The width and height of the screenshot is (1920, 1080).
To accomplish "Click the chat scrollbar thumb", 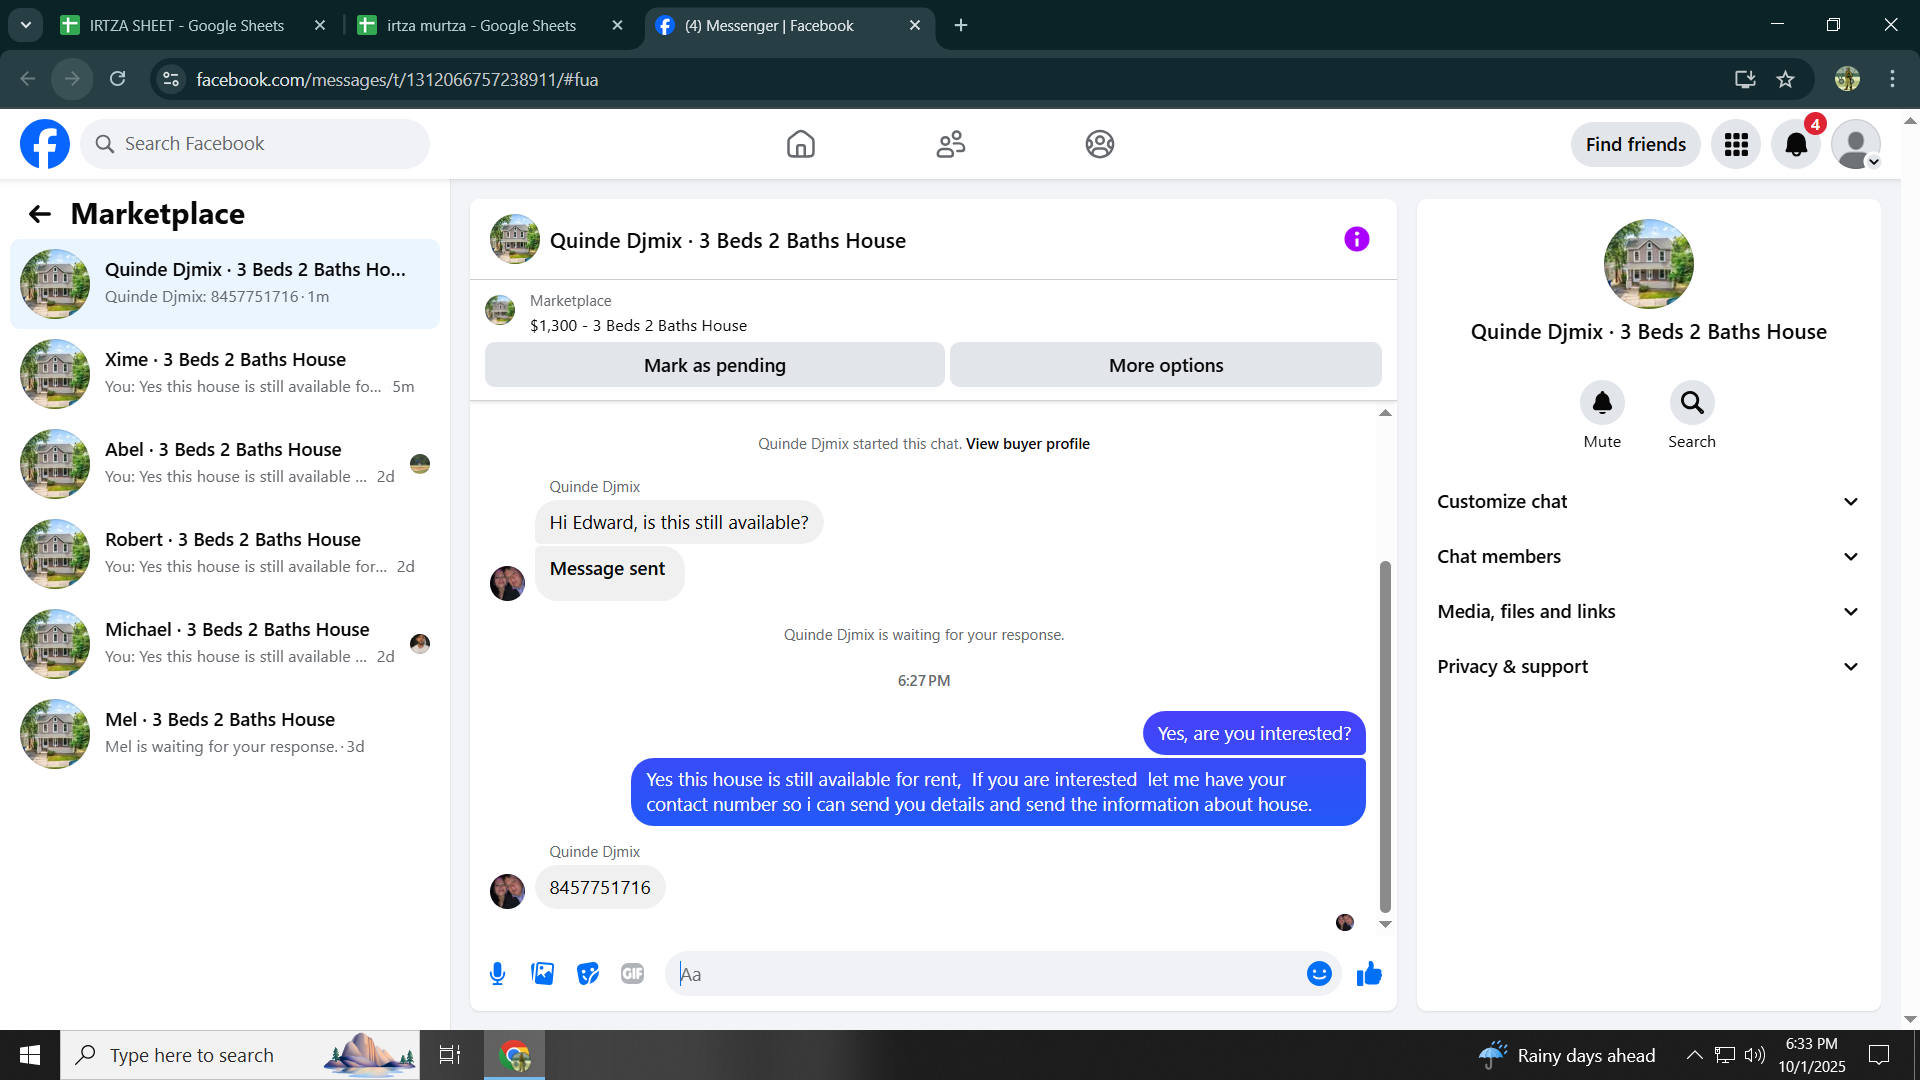I will [1385, 737].
